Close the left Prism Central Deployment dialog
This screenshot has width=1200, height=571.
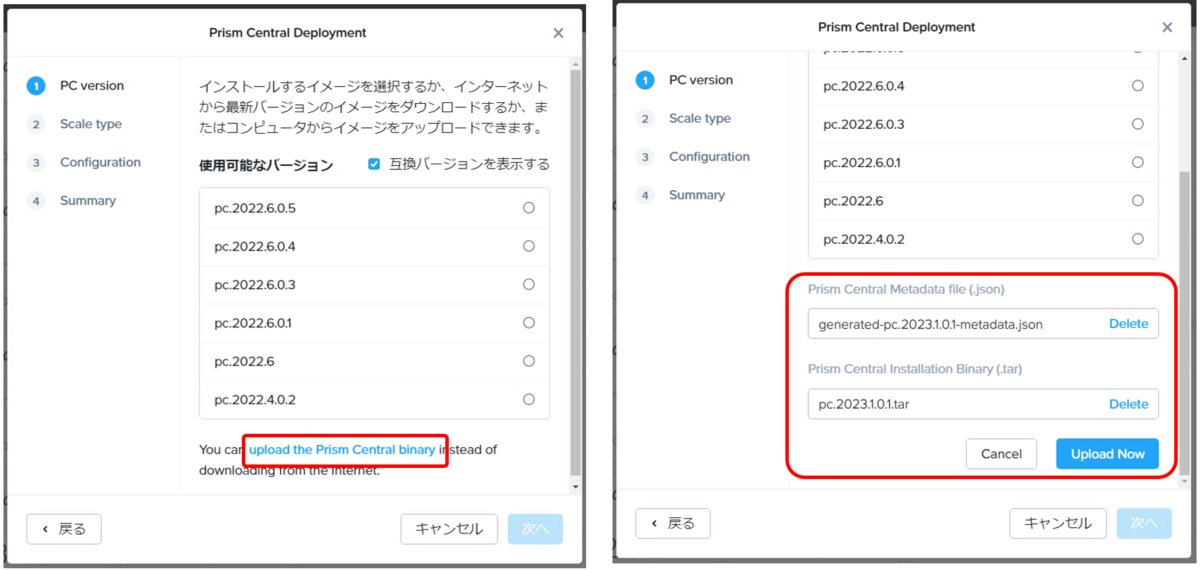tap(558, 33)
